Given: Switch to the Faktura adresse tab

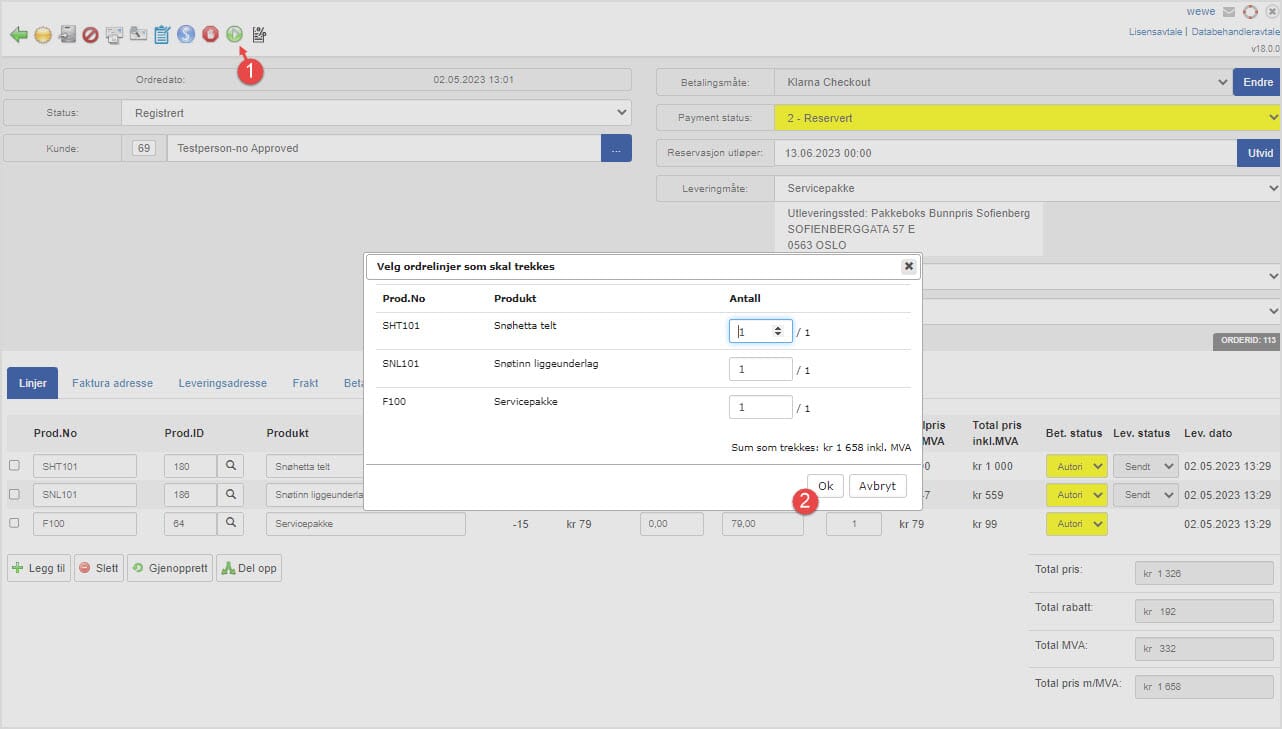Looking at the screenshot, I should click(x=112, y=383).
